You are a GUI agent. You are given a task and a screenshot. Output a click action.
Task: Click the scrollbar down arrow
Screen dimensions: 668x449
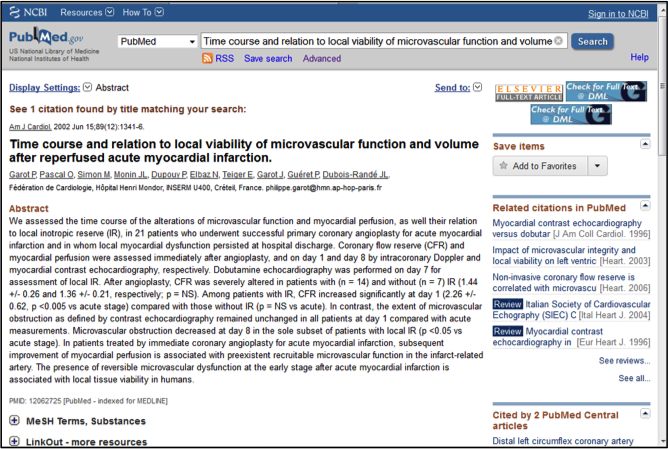(x=662, y=441)
